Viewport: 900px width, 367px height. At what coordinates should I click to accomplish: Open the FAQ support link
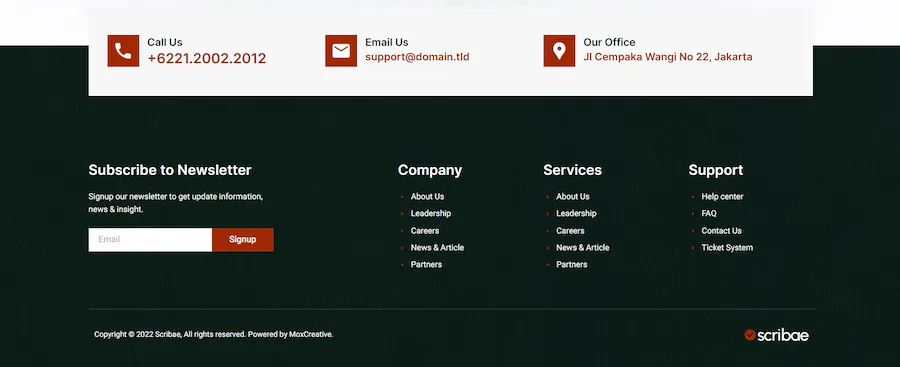pyautogui.click(x=709, y=213)
